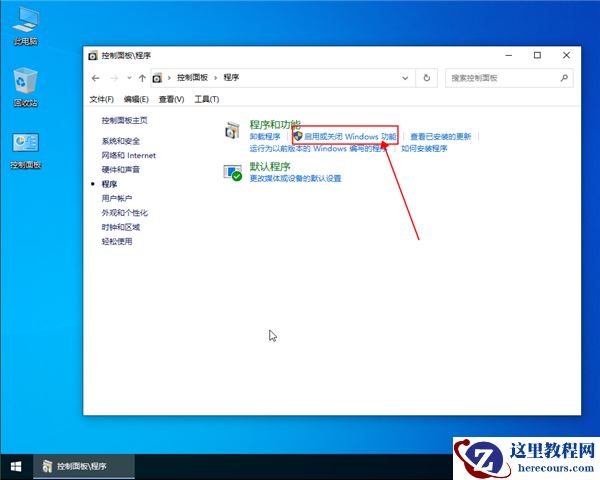Screen dimensions: 600x480
Task: Click 如何安装程序 link
Action: tap(424, 149)
